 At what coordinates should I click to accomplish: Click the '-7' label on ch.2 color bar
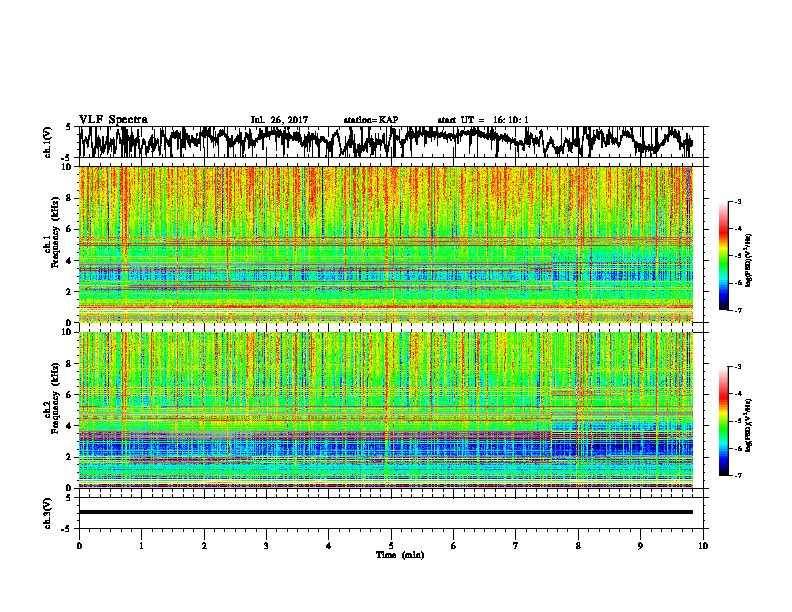[737, 476]
